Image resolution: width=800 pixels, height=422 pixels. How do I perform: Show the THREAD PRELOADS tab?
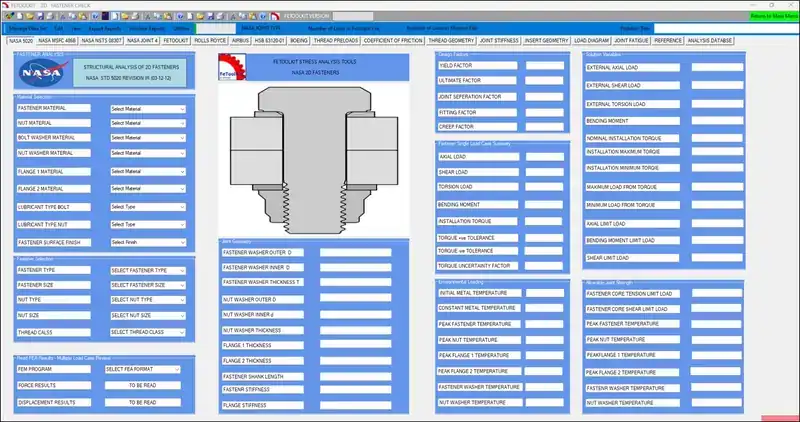tap(336, 40)
